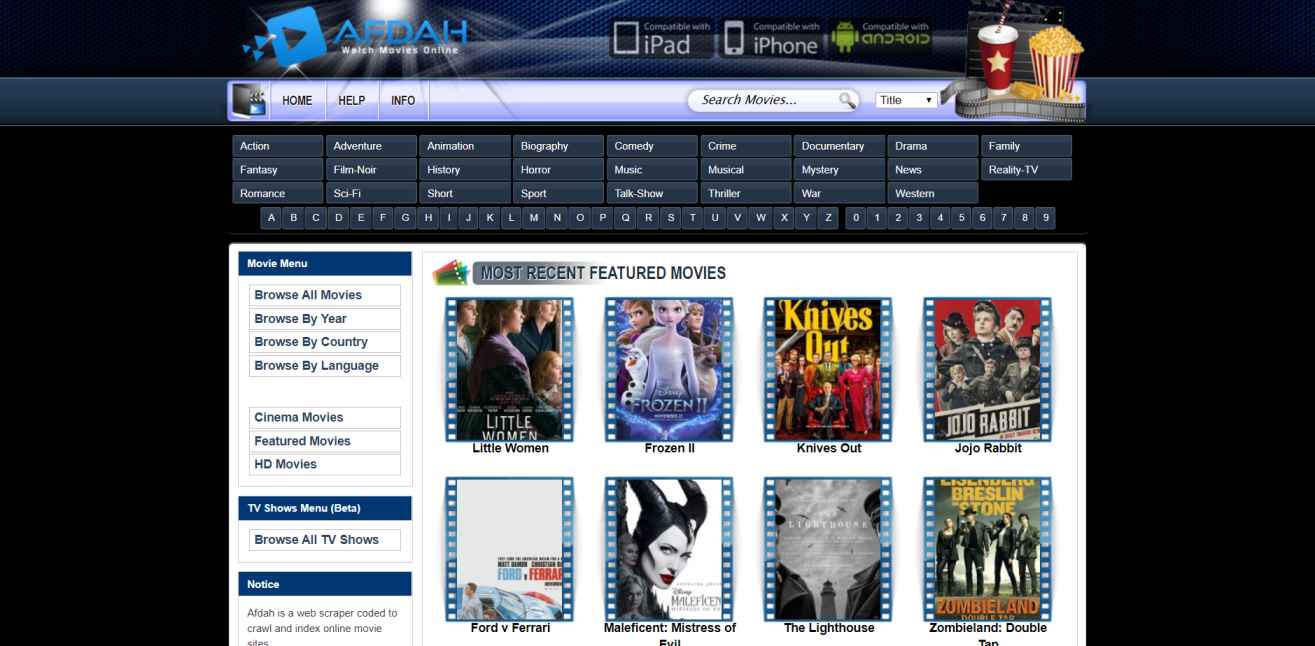Browse movies starting with letter Q
1315x646 pixels.
click(x=625, y=218)
